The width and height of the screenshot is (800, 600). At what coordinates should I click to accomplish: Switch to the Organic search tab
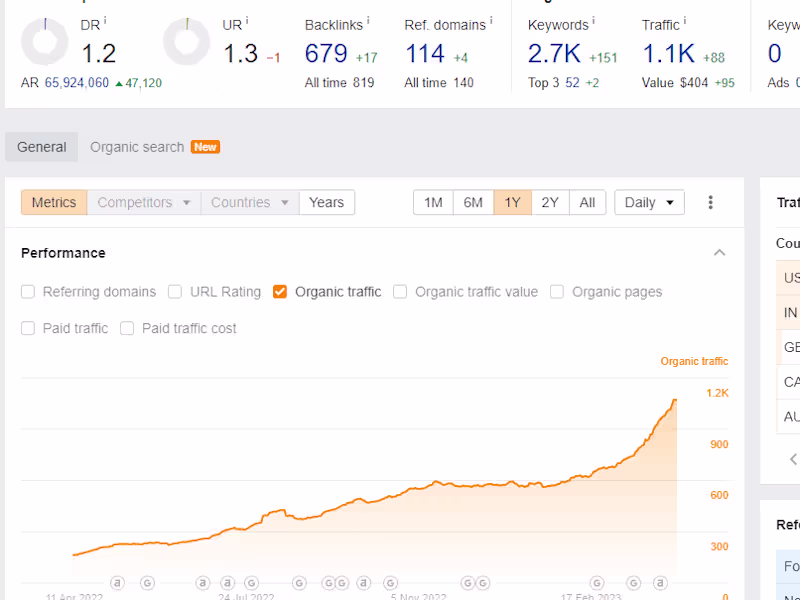click(137, 147)
